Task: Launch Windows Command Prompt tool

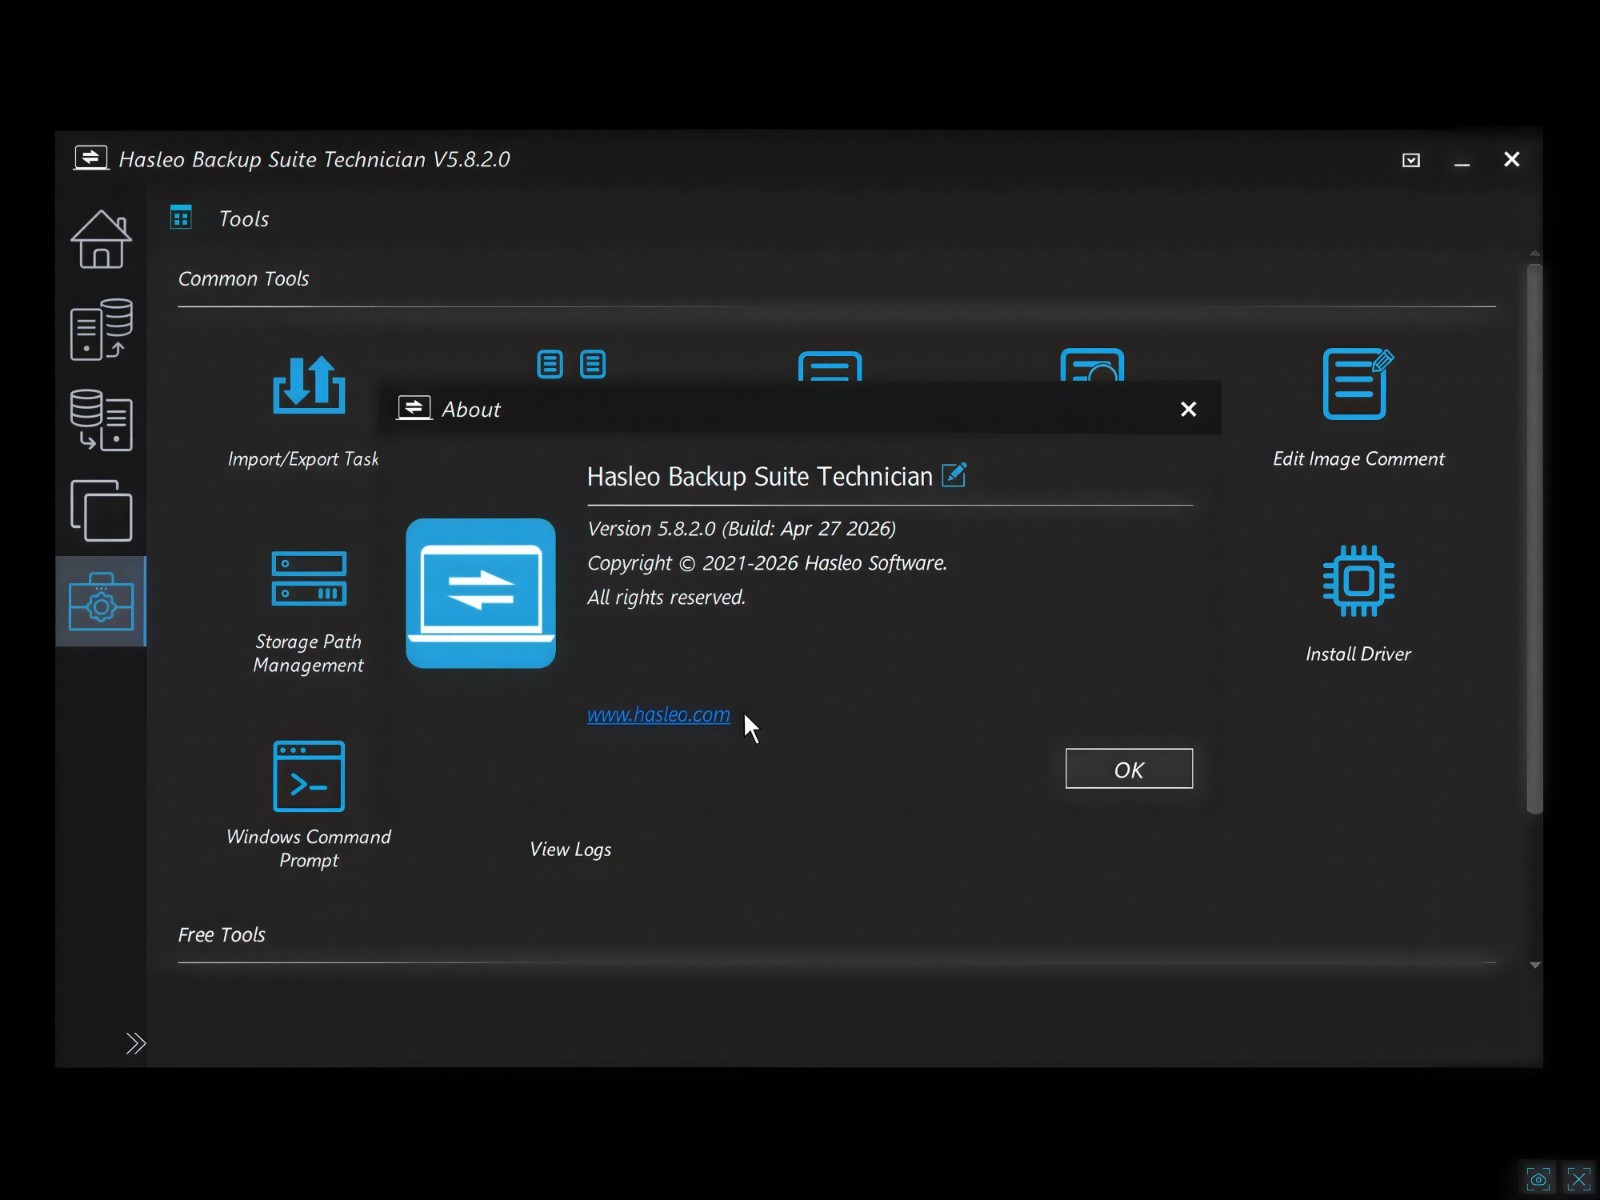Action: (308, 805)
